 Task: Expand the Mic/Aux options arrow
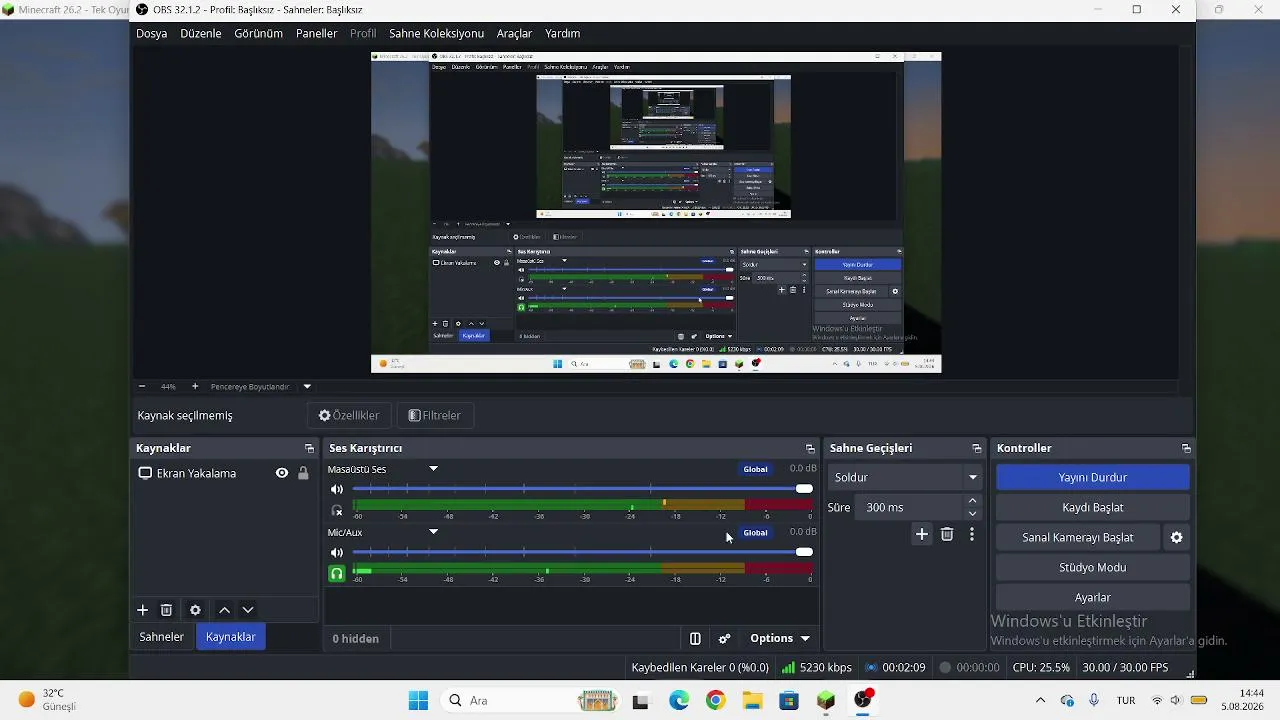point(434,531)
